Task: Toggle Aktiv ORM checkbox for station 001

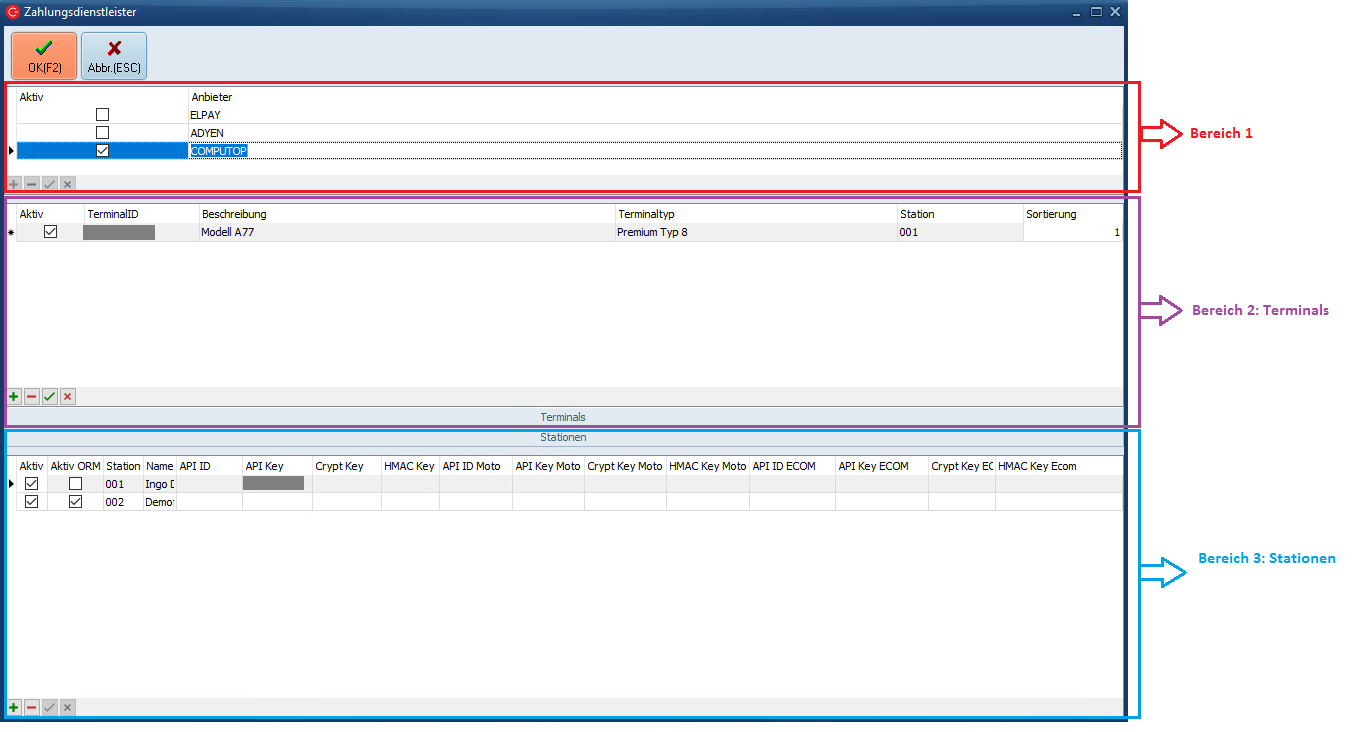Action: [75, 484]
